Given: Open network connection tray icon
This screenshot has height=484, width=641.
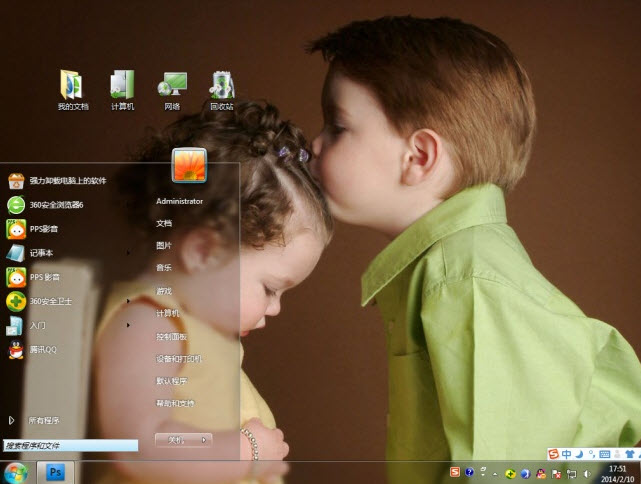Looking at the screenshot, I should (572, 474).
